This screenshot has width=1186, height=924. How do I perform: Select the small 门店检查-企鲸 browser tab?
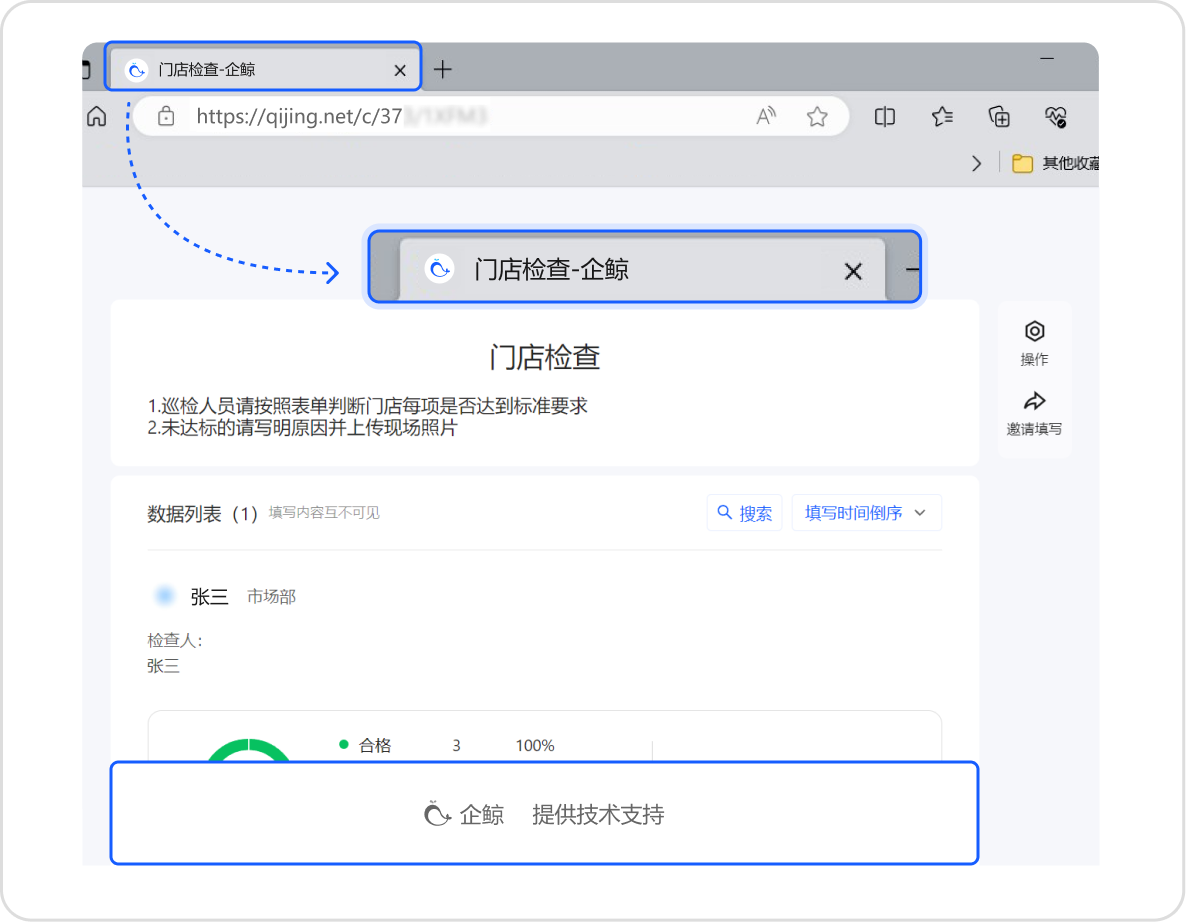coord(250,70)
